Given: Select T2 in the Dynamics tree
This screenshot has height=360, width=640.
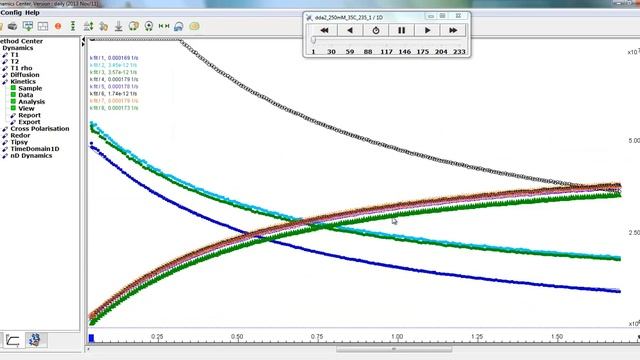Looking at the screenshot, I should pos(15,61).
